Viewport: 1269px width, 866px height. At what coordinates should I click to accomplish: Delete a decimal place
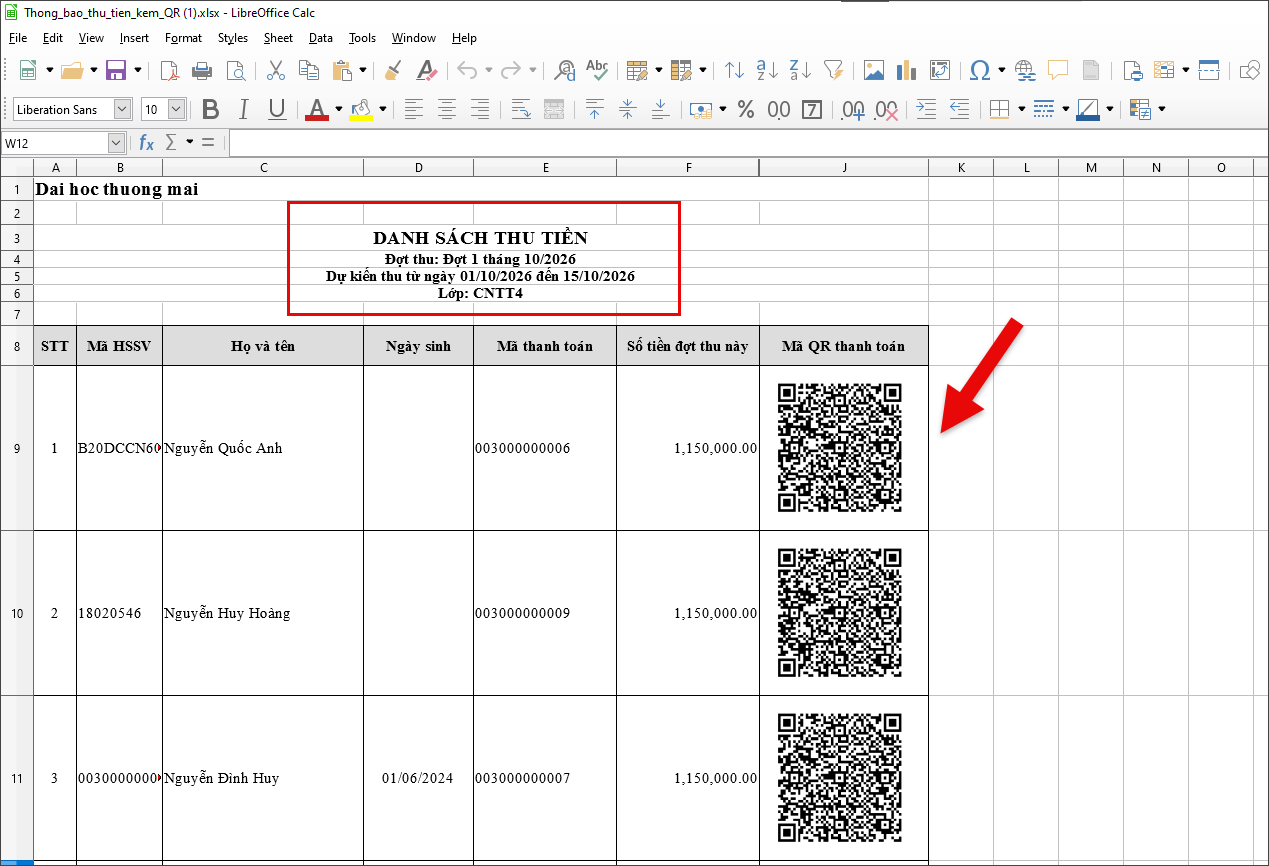click(887, 109)
